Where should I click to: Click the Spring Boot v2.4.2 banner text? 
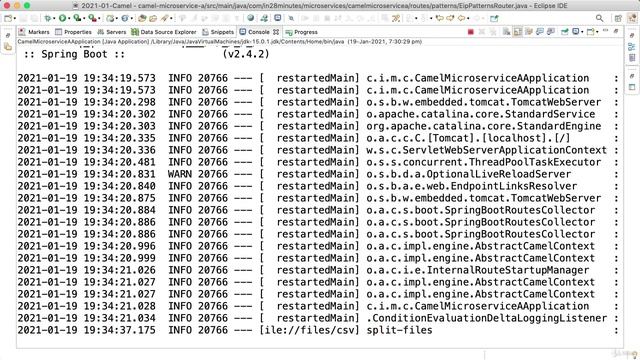(146, 54)
